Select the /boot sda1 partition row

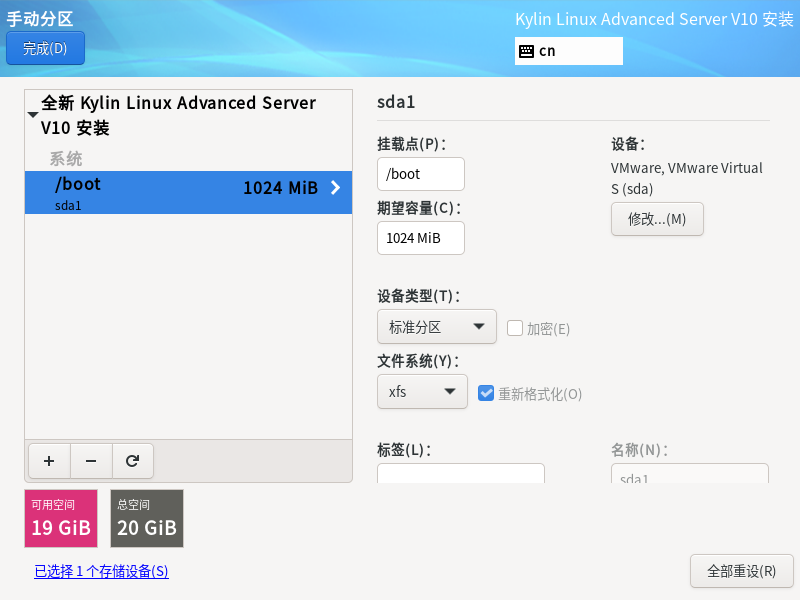click(x=188, y=192)
